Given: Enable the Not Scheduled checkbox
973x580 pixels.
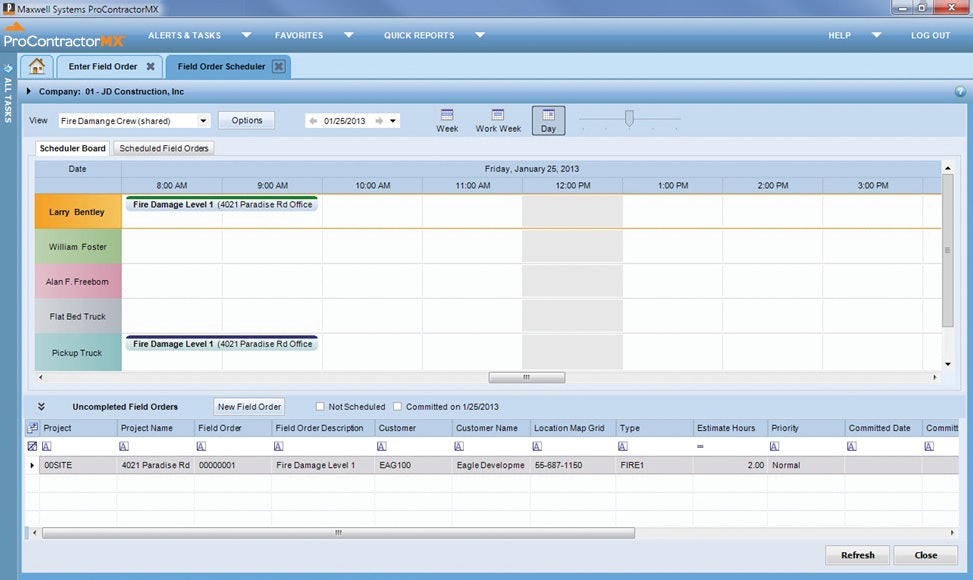Looking at the screenshot, I should [x=320, y=407].
